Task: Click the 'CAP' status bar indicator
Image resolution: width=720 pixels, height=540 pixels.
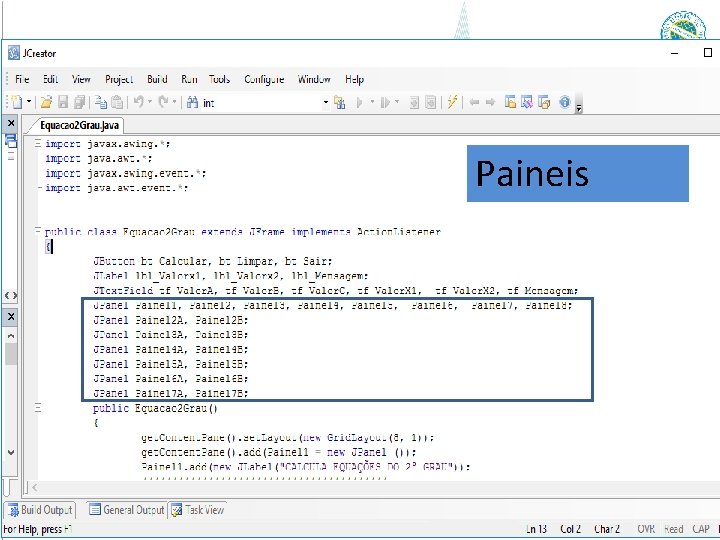Action: coord(700,529)
